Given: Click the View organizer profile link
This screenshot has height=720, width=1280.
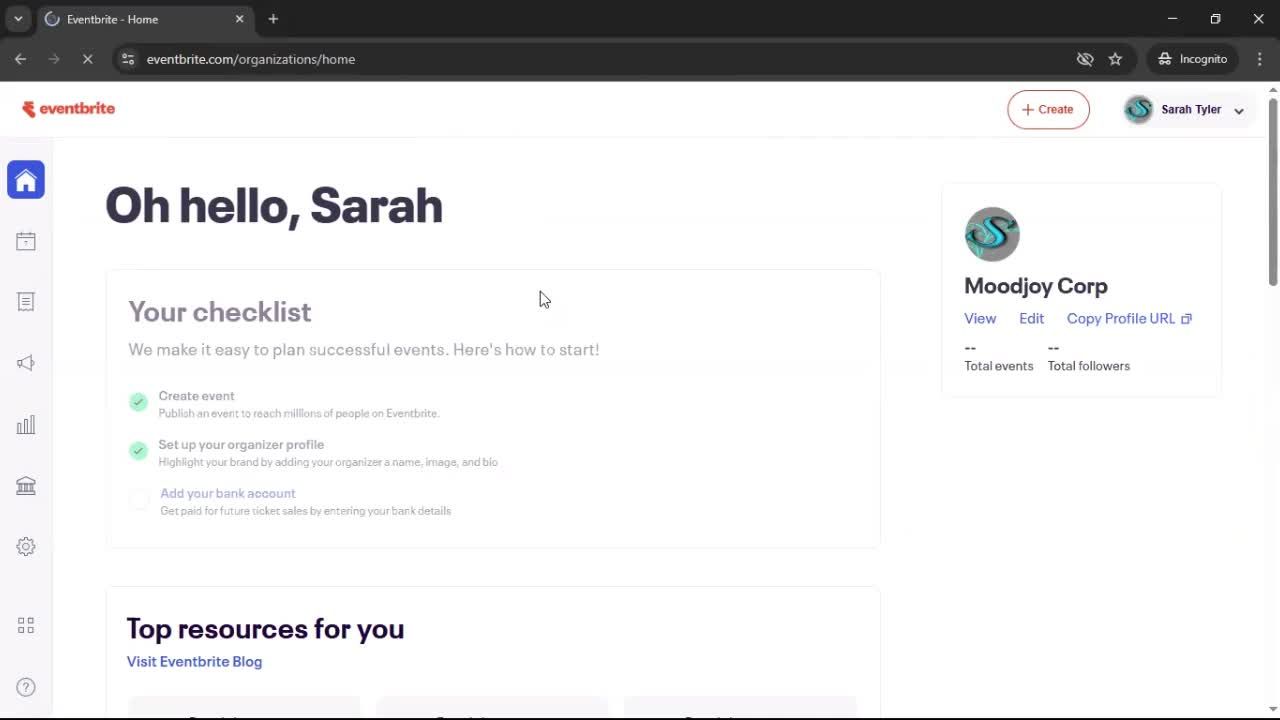Looking at the screenshot, I should click(x=980, y=318).
